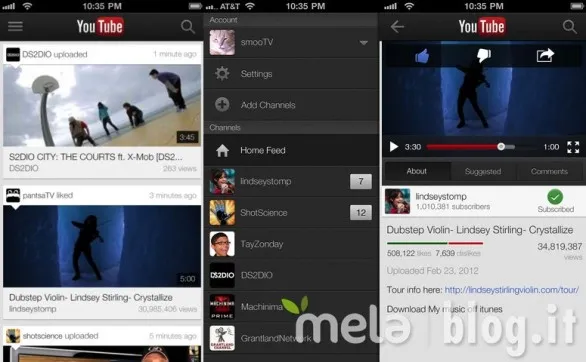586x362 pixels.
Task: Click '34,819,387' view count
Action: click(560, 247)
